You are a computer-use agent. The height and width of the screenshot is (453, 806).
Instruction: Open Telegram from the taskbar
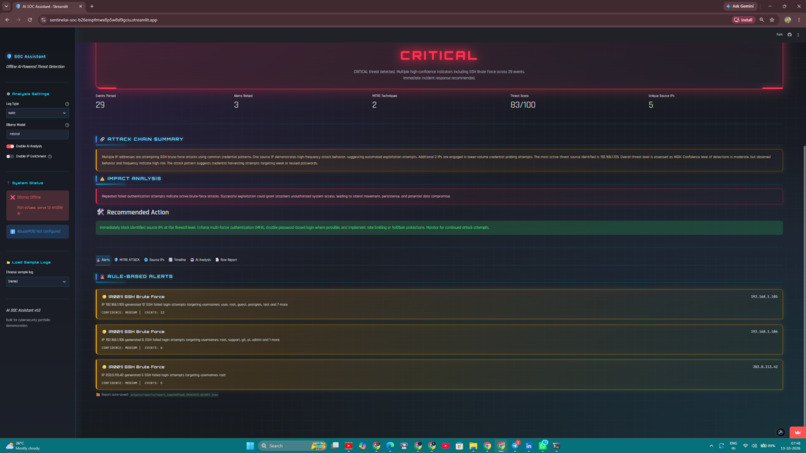(515, 446)
